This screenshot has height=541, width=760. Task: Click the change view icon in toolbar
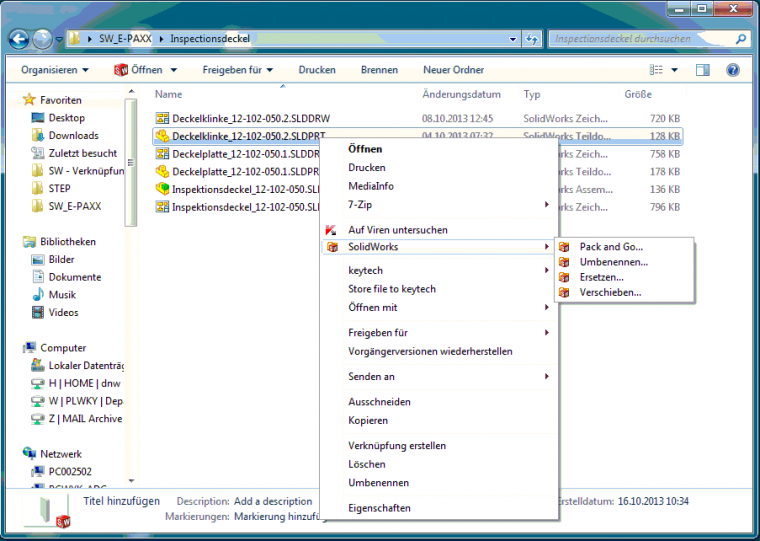[x=656, y=70]
